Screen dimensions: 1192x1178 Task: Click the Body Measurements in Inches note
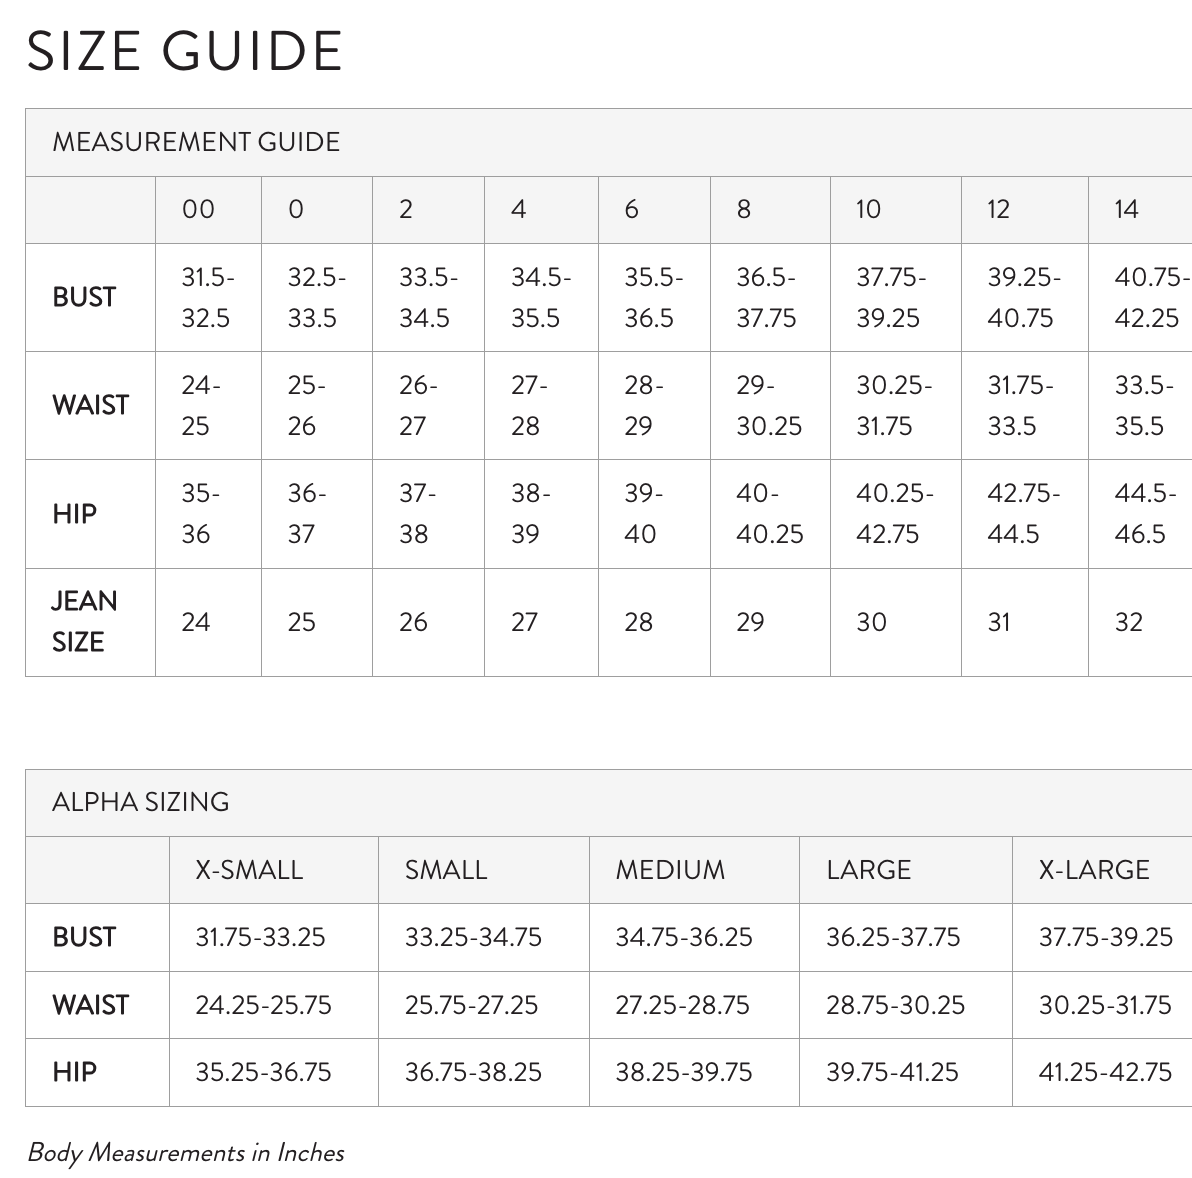(x=186, y=1153)
